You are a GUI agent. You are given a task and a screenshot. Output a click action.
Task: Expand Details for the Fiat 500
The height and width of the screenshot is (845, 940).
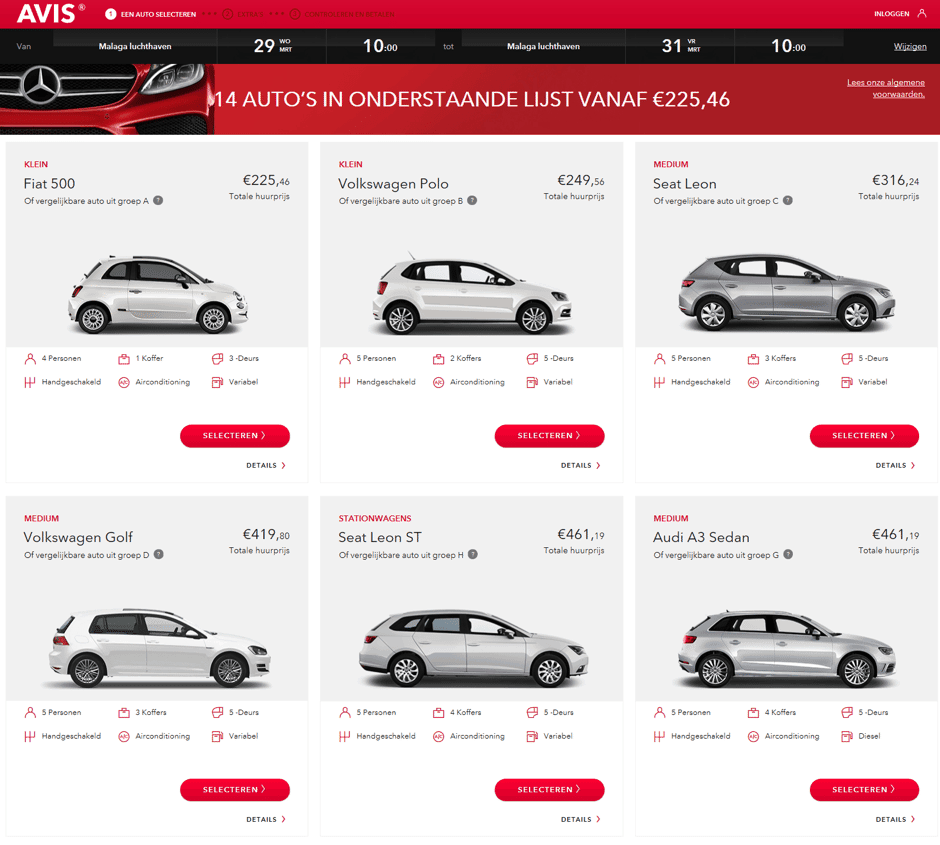[x=266, y=466]
